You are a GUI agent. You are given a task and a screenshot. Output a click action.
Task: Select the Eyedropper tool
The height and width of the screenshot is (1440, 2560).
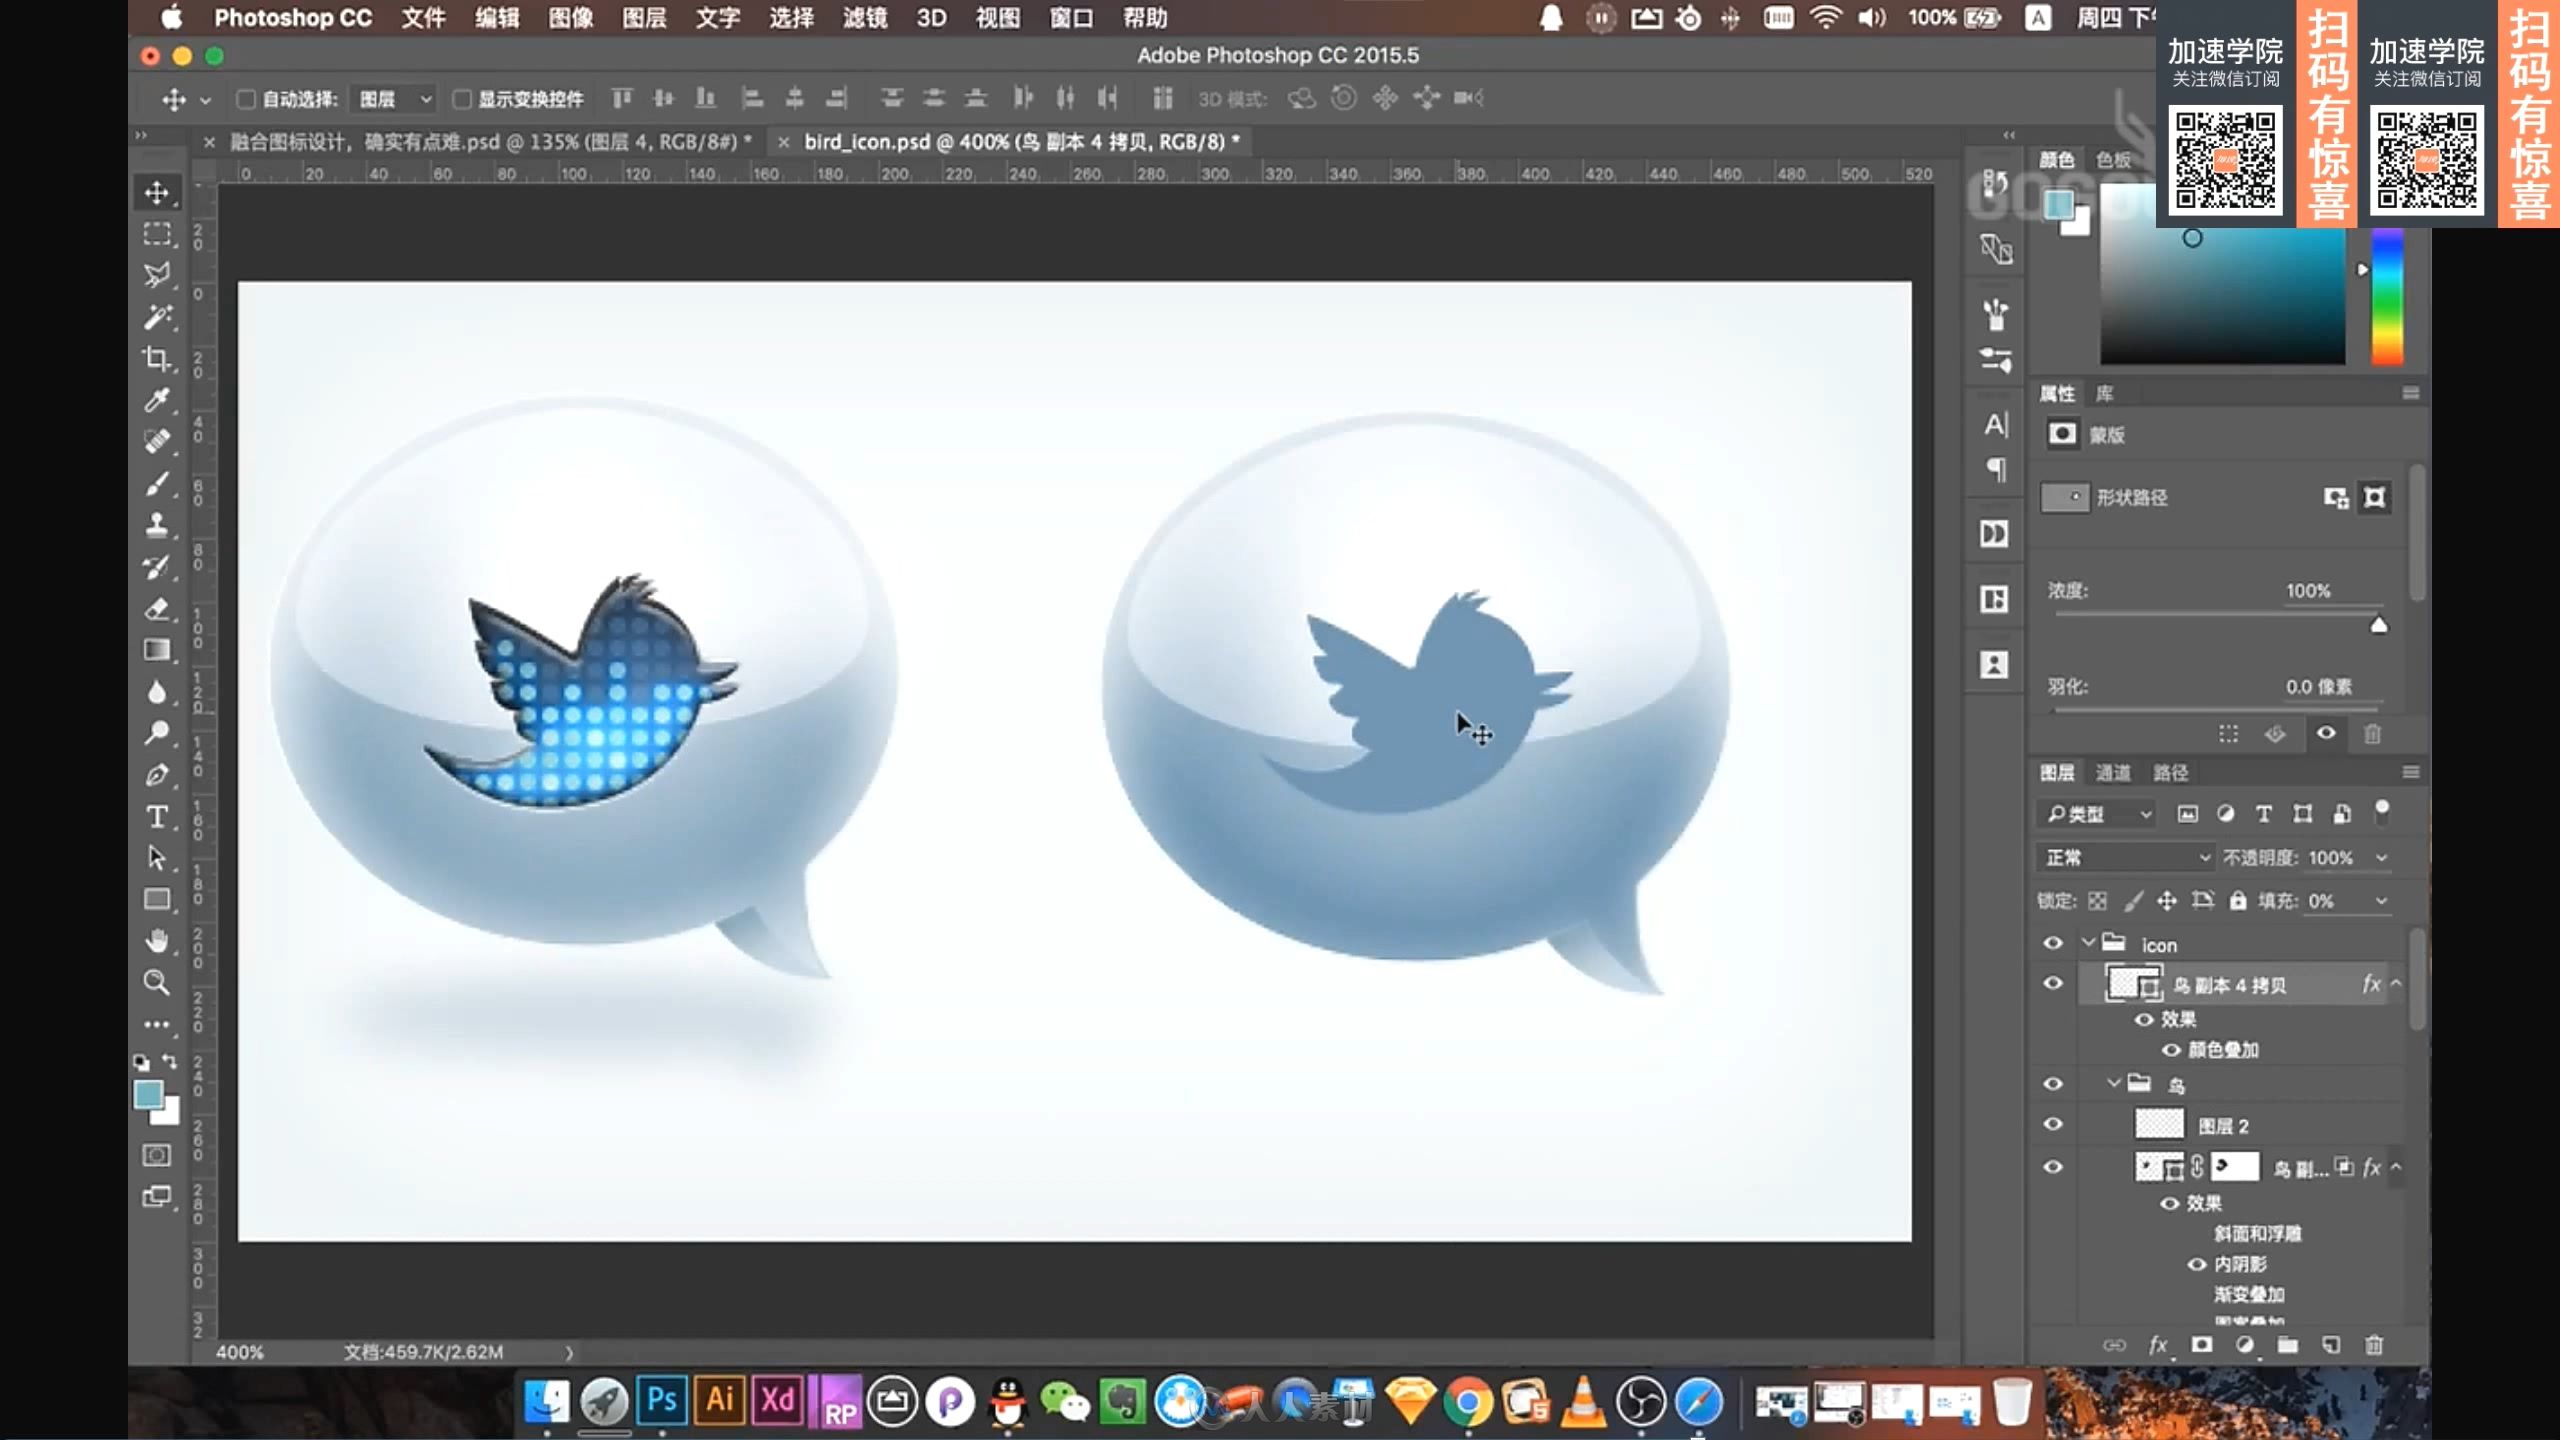coord(157,400)
